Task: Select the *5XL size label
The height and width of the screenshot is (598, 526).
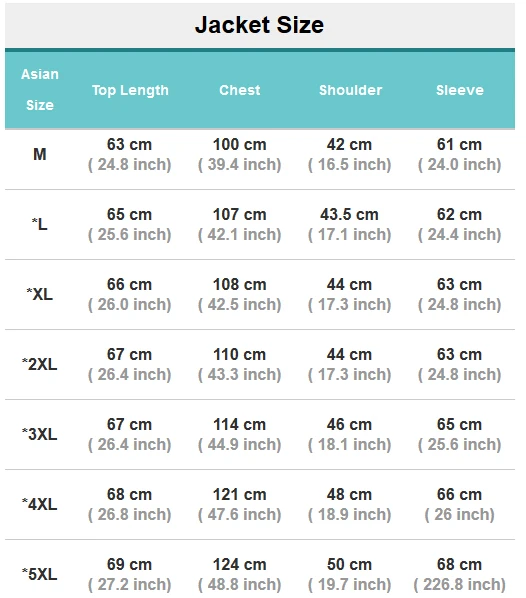Action: (40, 574)
